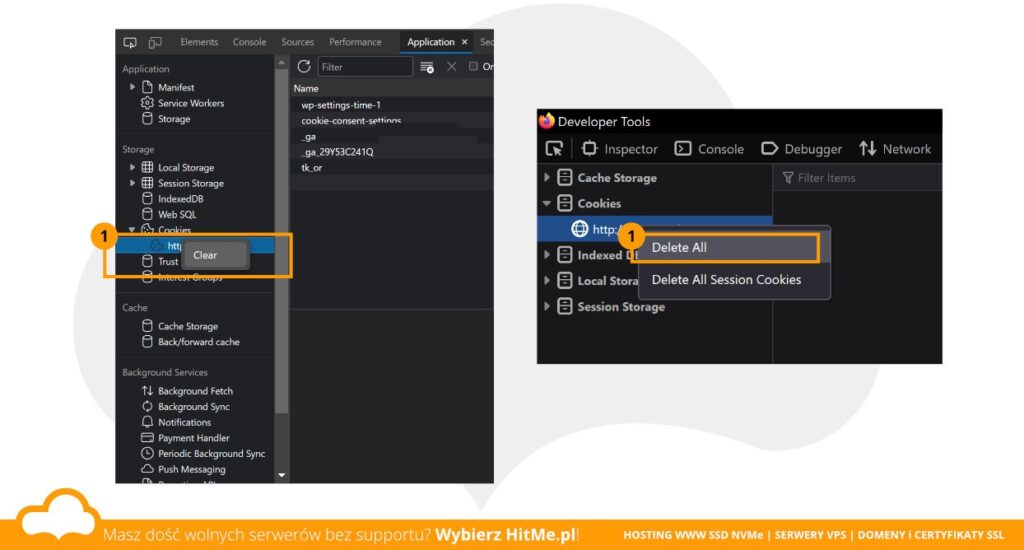Click the clear all cookies icon beside the filter
This screenshot has width=1024, height=550.
click(x=426, y=67)
